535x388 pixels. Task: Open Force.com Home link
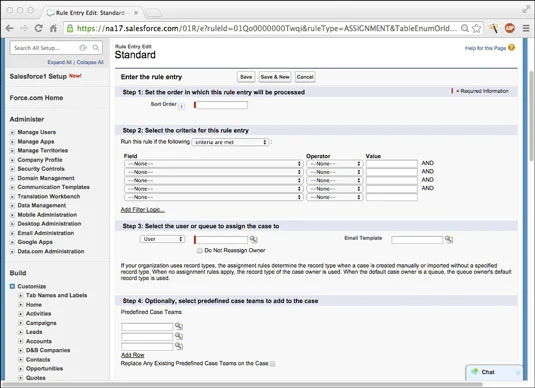tap(36, 98)
